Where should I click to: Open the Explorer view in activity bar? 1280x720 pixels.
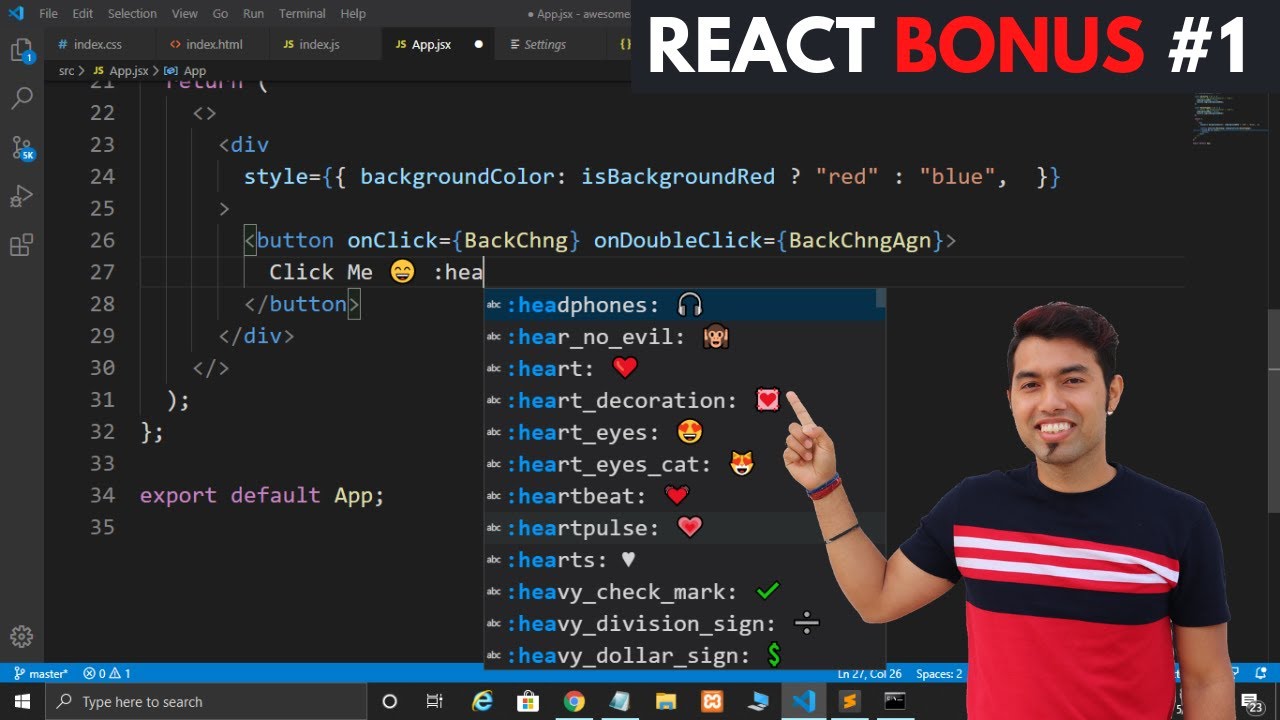pos(22,50)
